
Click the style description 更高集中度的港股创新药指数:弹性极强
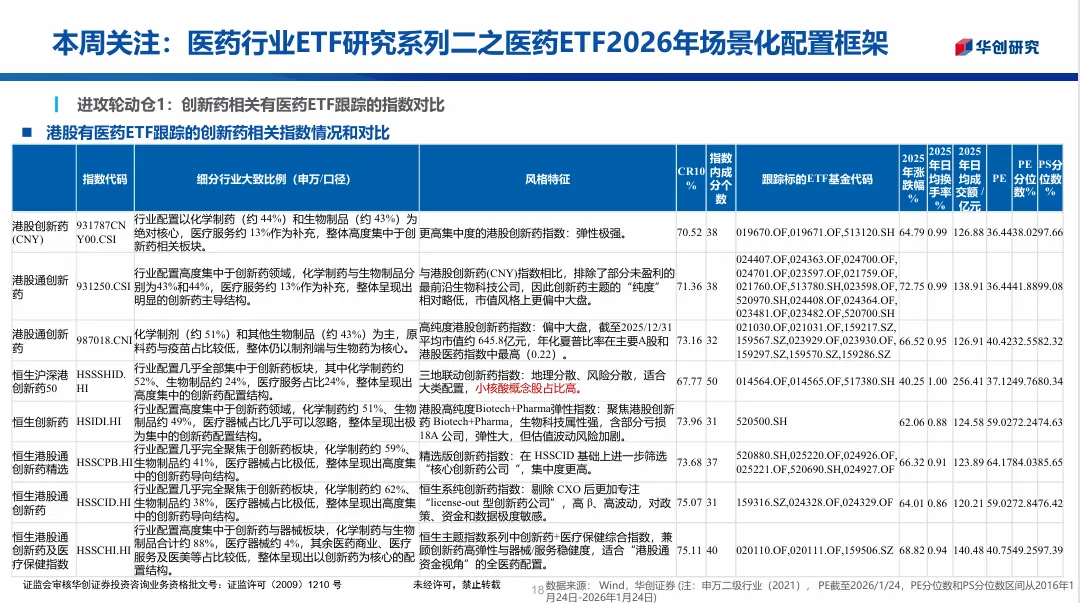[523, 234]
